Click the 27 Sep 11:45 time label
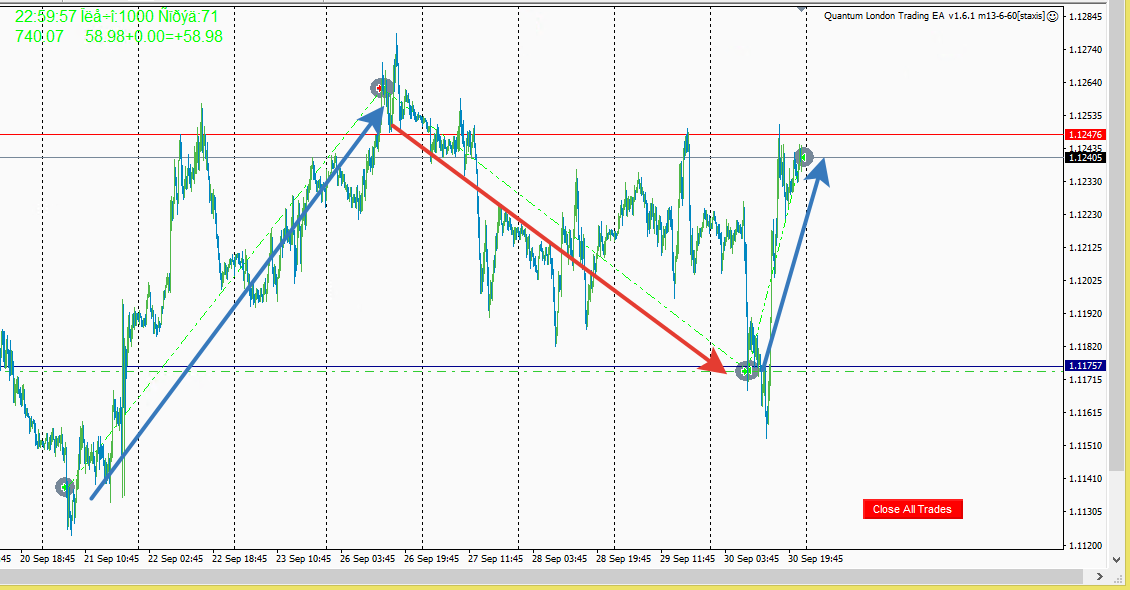The height and width of the screenshot is (590, 1130). tap(495, 559)
